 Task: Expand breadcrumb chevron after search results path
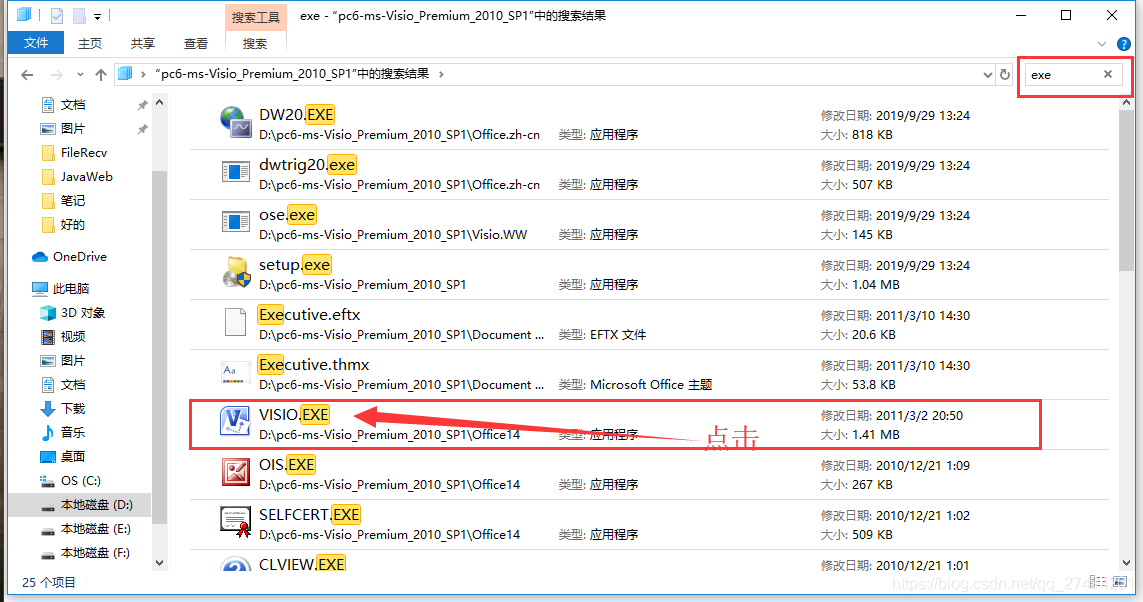click(441, 74)
